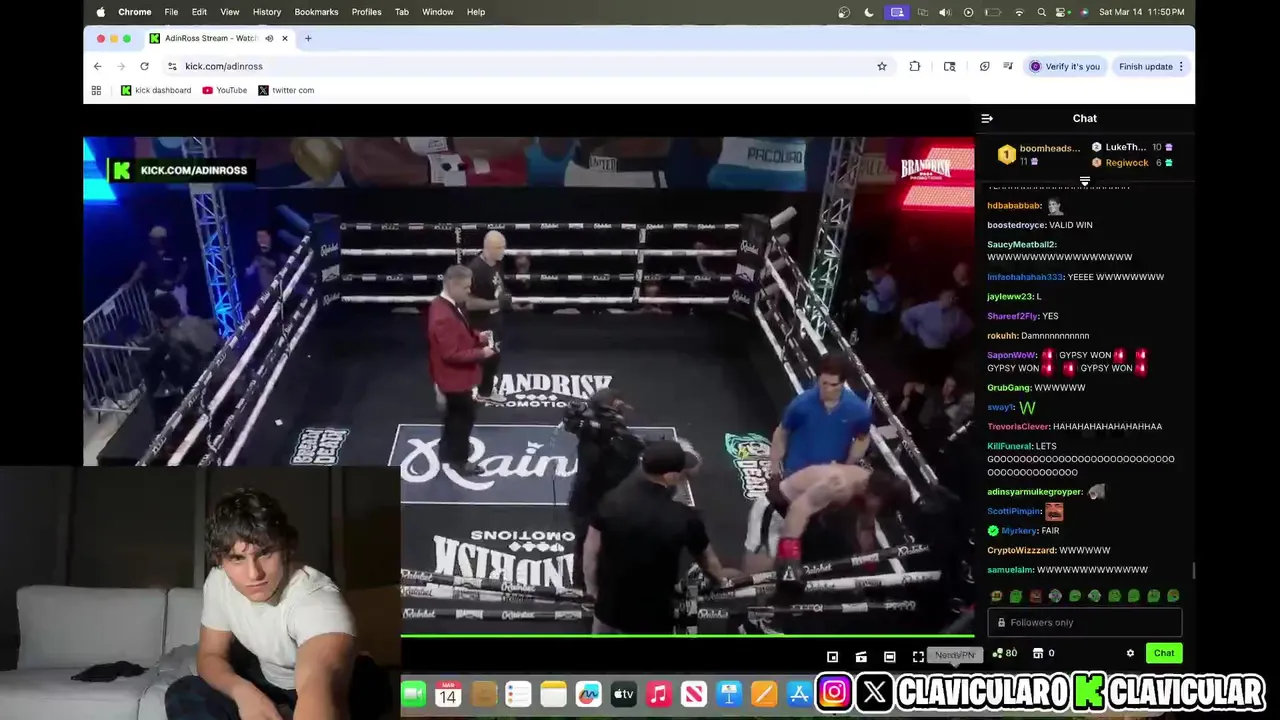1280x720 pixels.
Task: Open the sound volume menu bar icon
Action: click(x=945, y=12)
